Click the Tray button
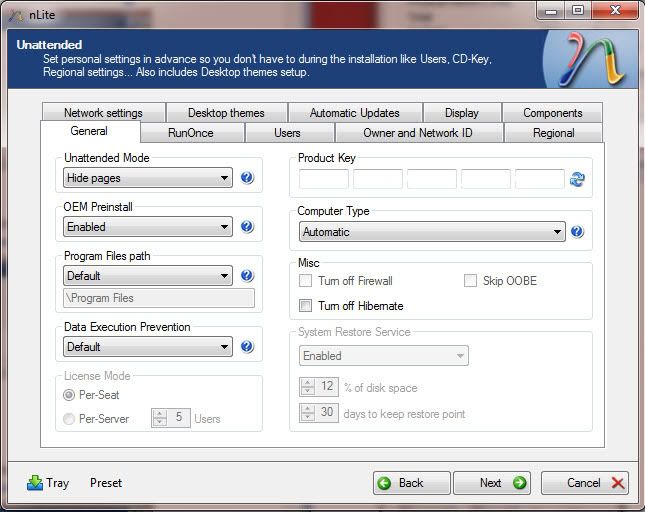This screenshot has height=512, width=645. pyautogui.click(x=48, y=483)
